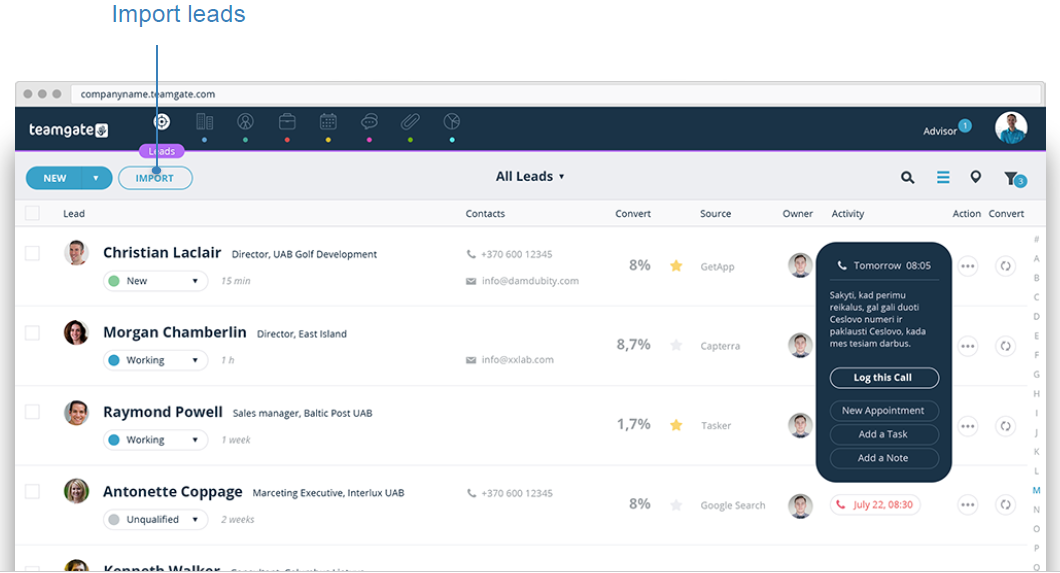Image resolution: width=1060 pixels, height=573 pixels.
Task: Open the Advisor notifications
Action: click(946, 130)
